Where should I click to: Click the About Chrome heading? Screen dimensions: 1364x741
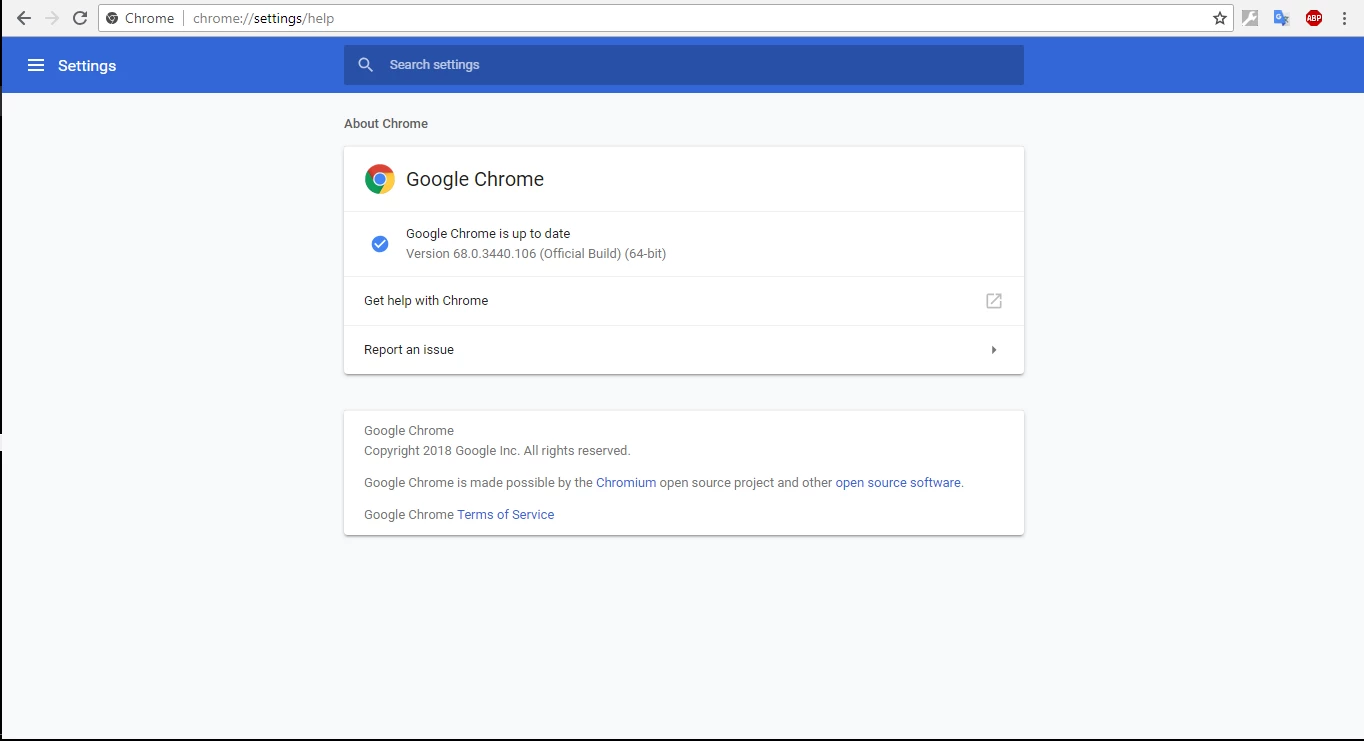[x=386, y=124]
